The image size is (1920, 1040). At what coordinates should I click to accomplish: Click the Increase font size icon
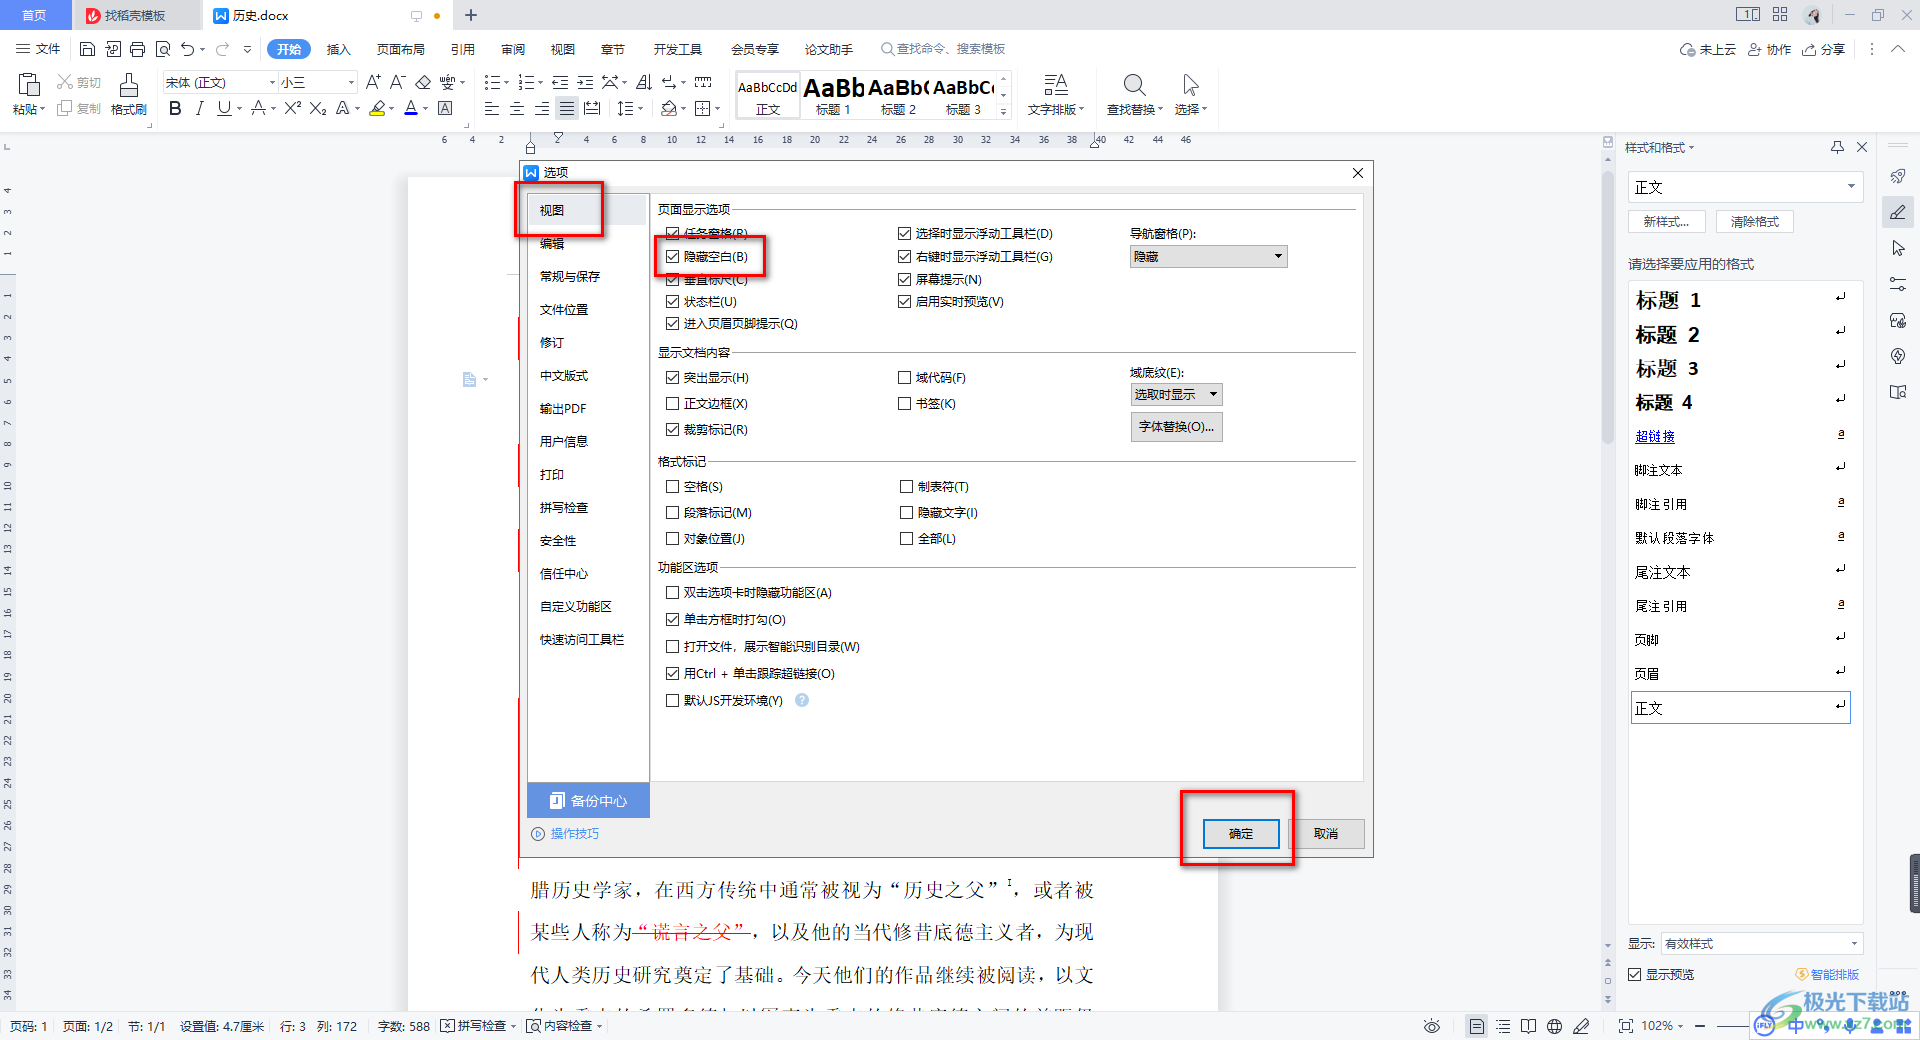click(373, 82)
